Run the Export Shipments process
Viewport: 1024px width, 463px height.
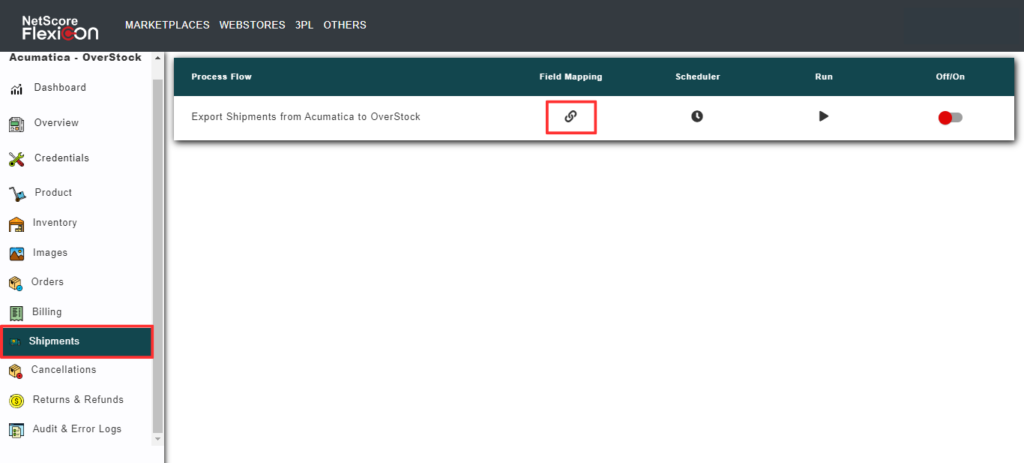click(823, 116)
